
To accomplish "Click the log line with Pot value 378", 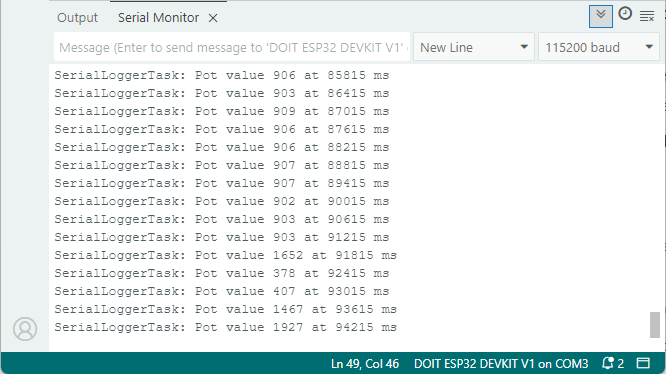I will (x=222, y=273).
